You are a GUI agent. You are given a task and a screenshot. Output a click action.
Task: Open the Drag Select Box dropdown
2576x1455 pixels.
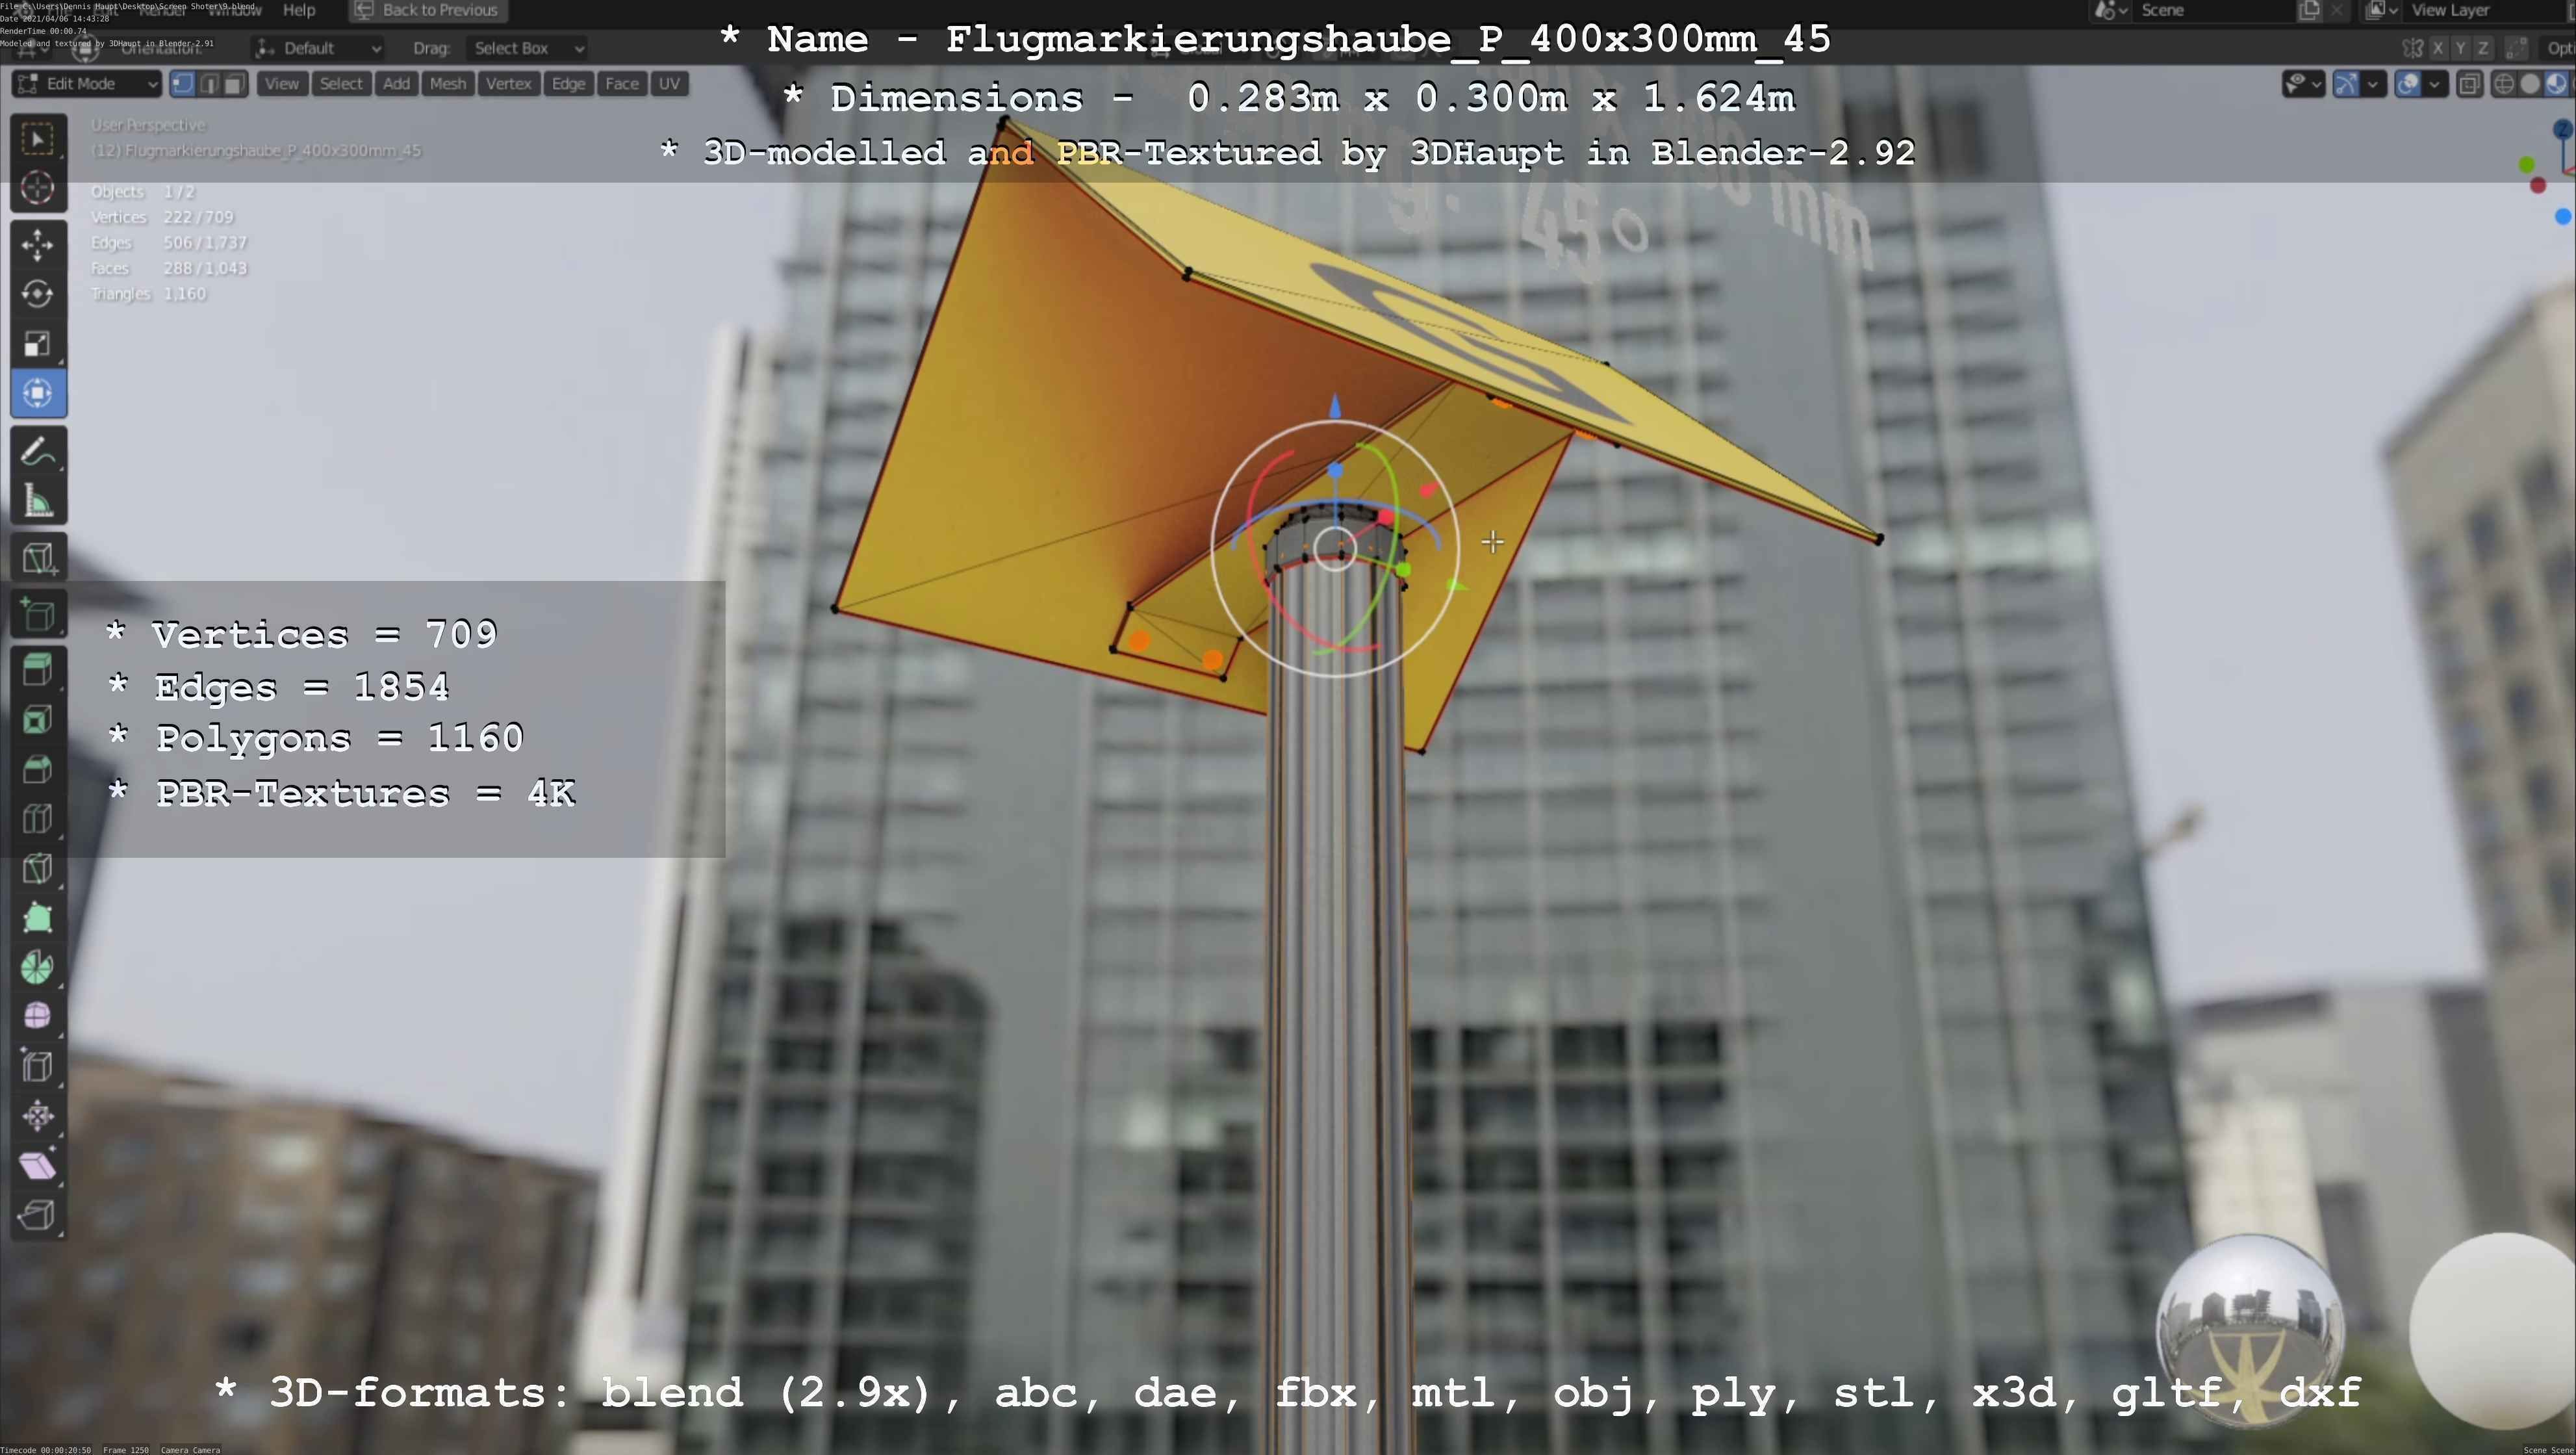coord(527,48)
